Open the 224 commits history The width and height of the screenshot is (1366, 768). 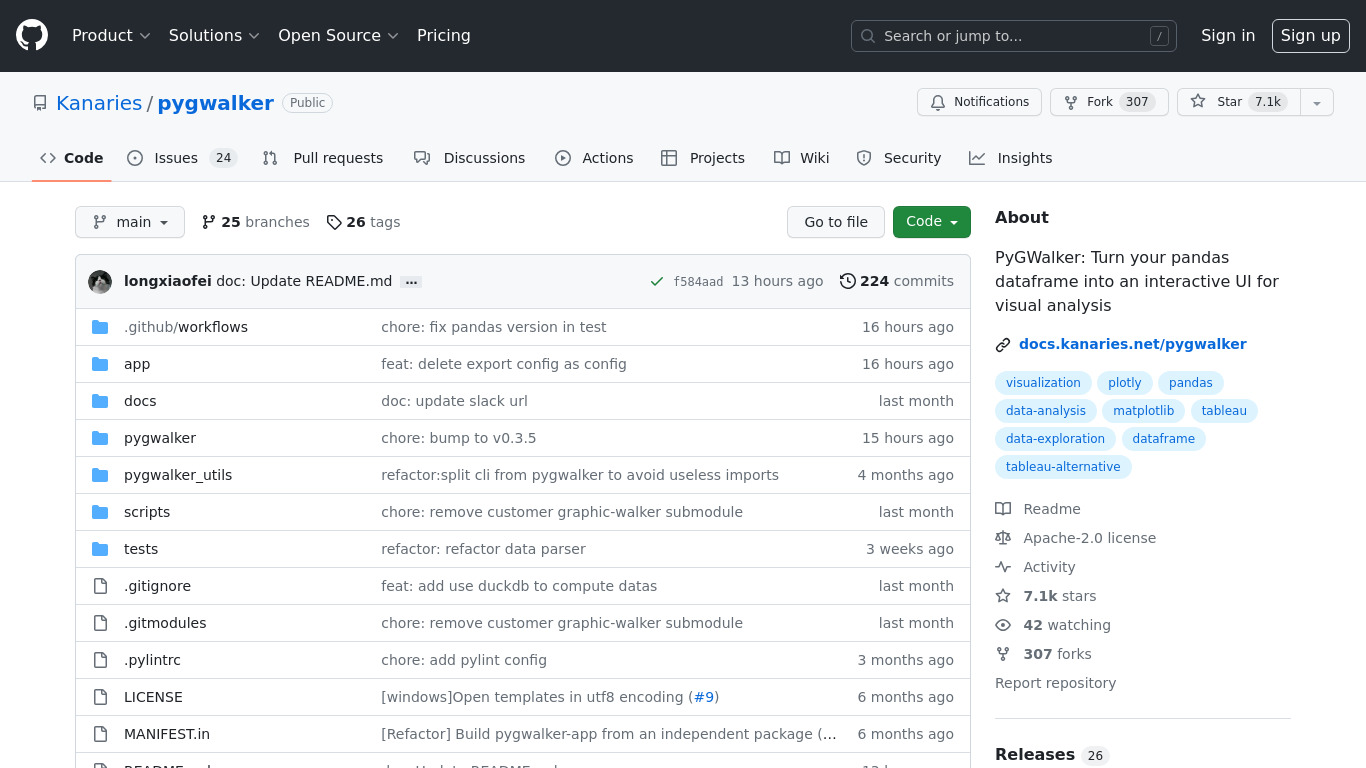[x=897, y=281]
